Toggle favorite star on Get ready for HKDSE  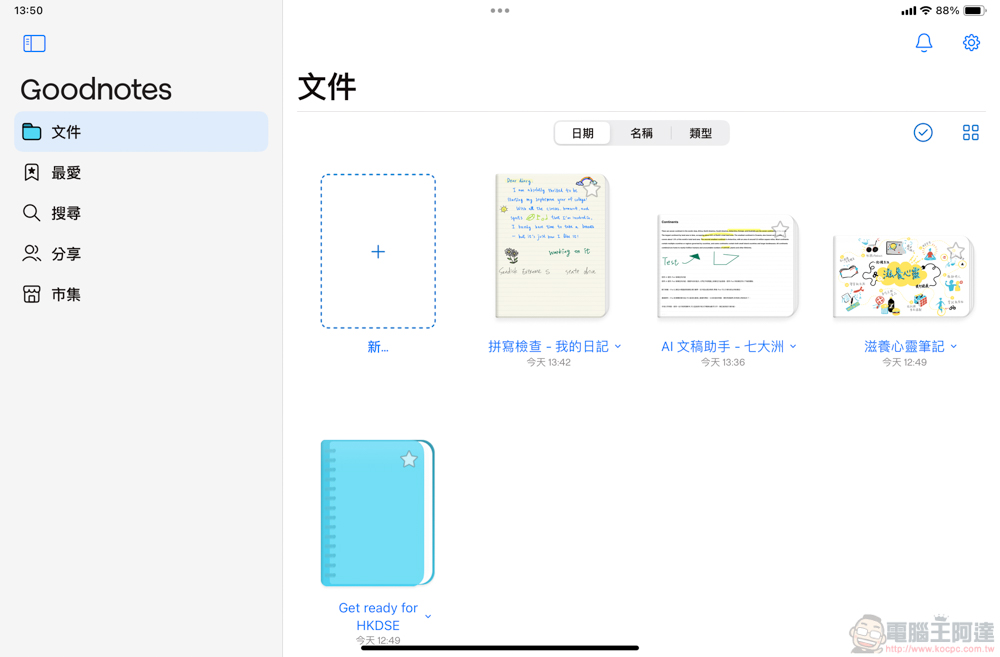tap(409, 459)
